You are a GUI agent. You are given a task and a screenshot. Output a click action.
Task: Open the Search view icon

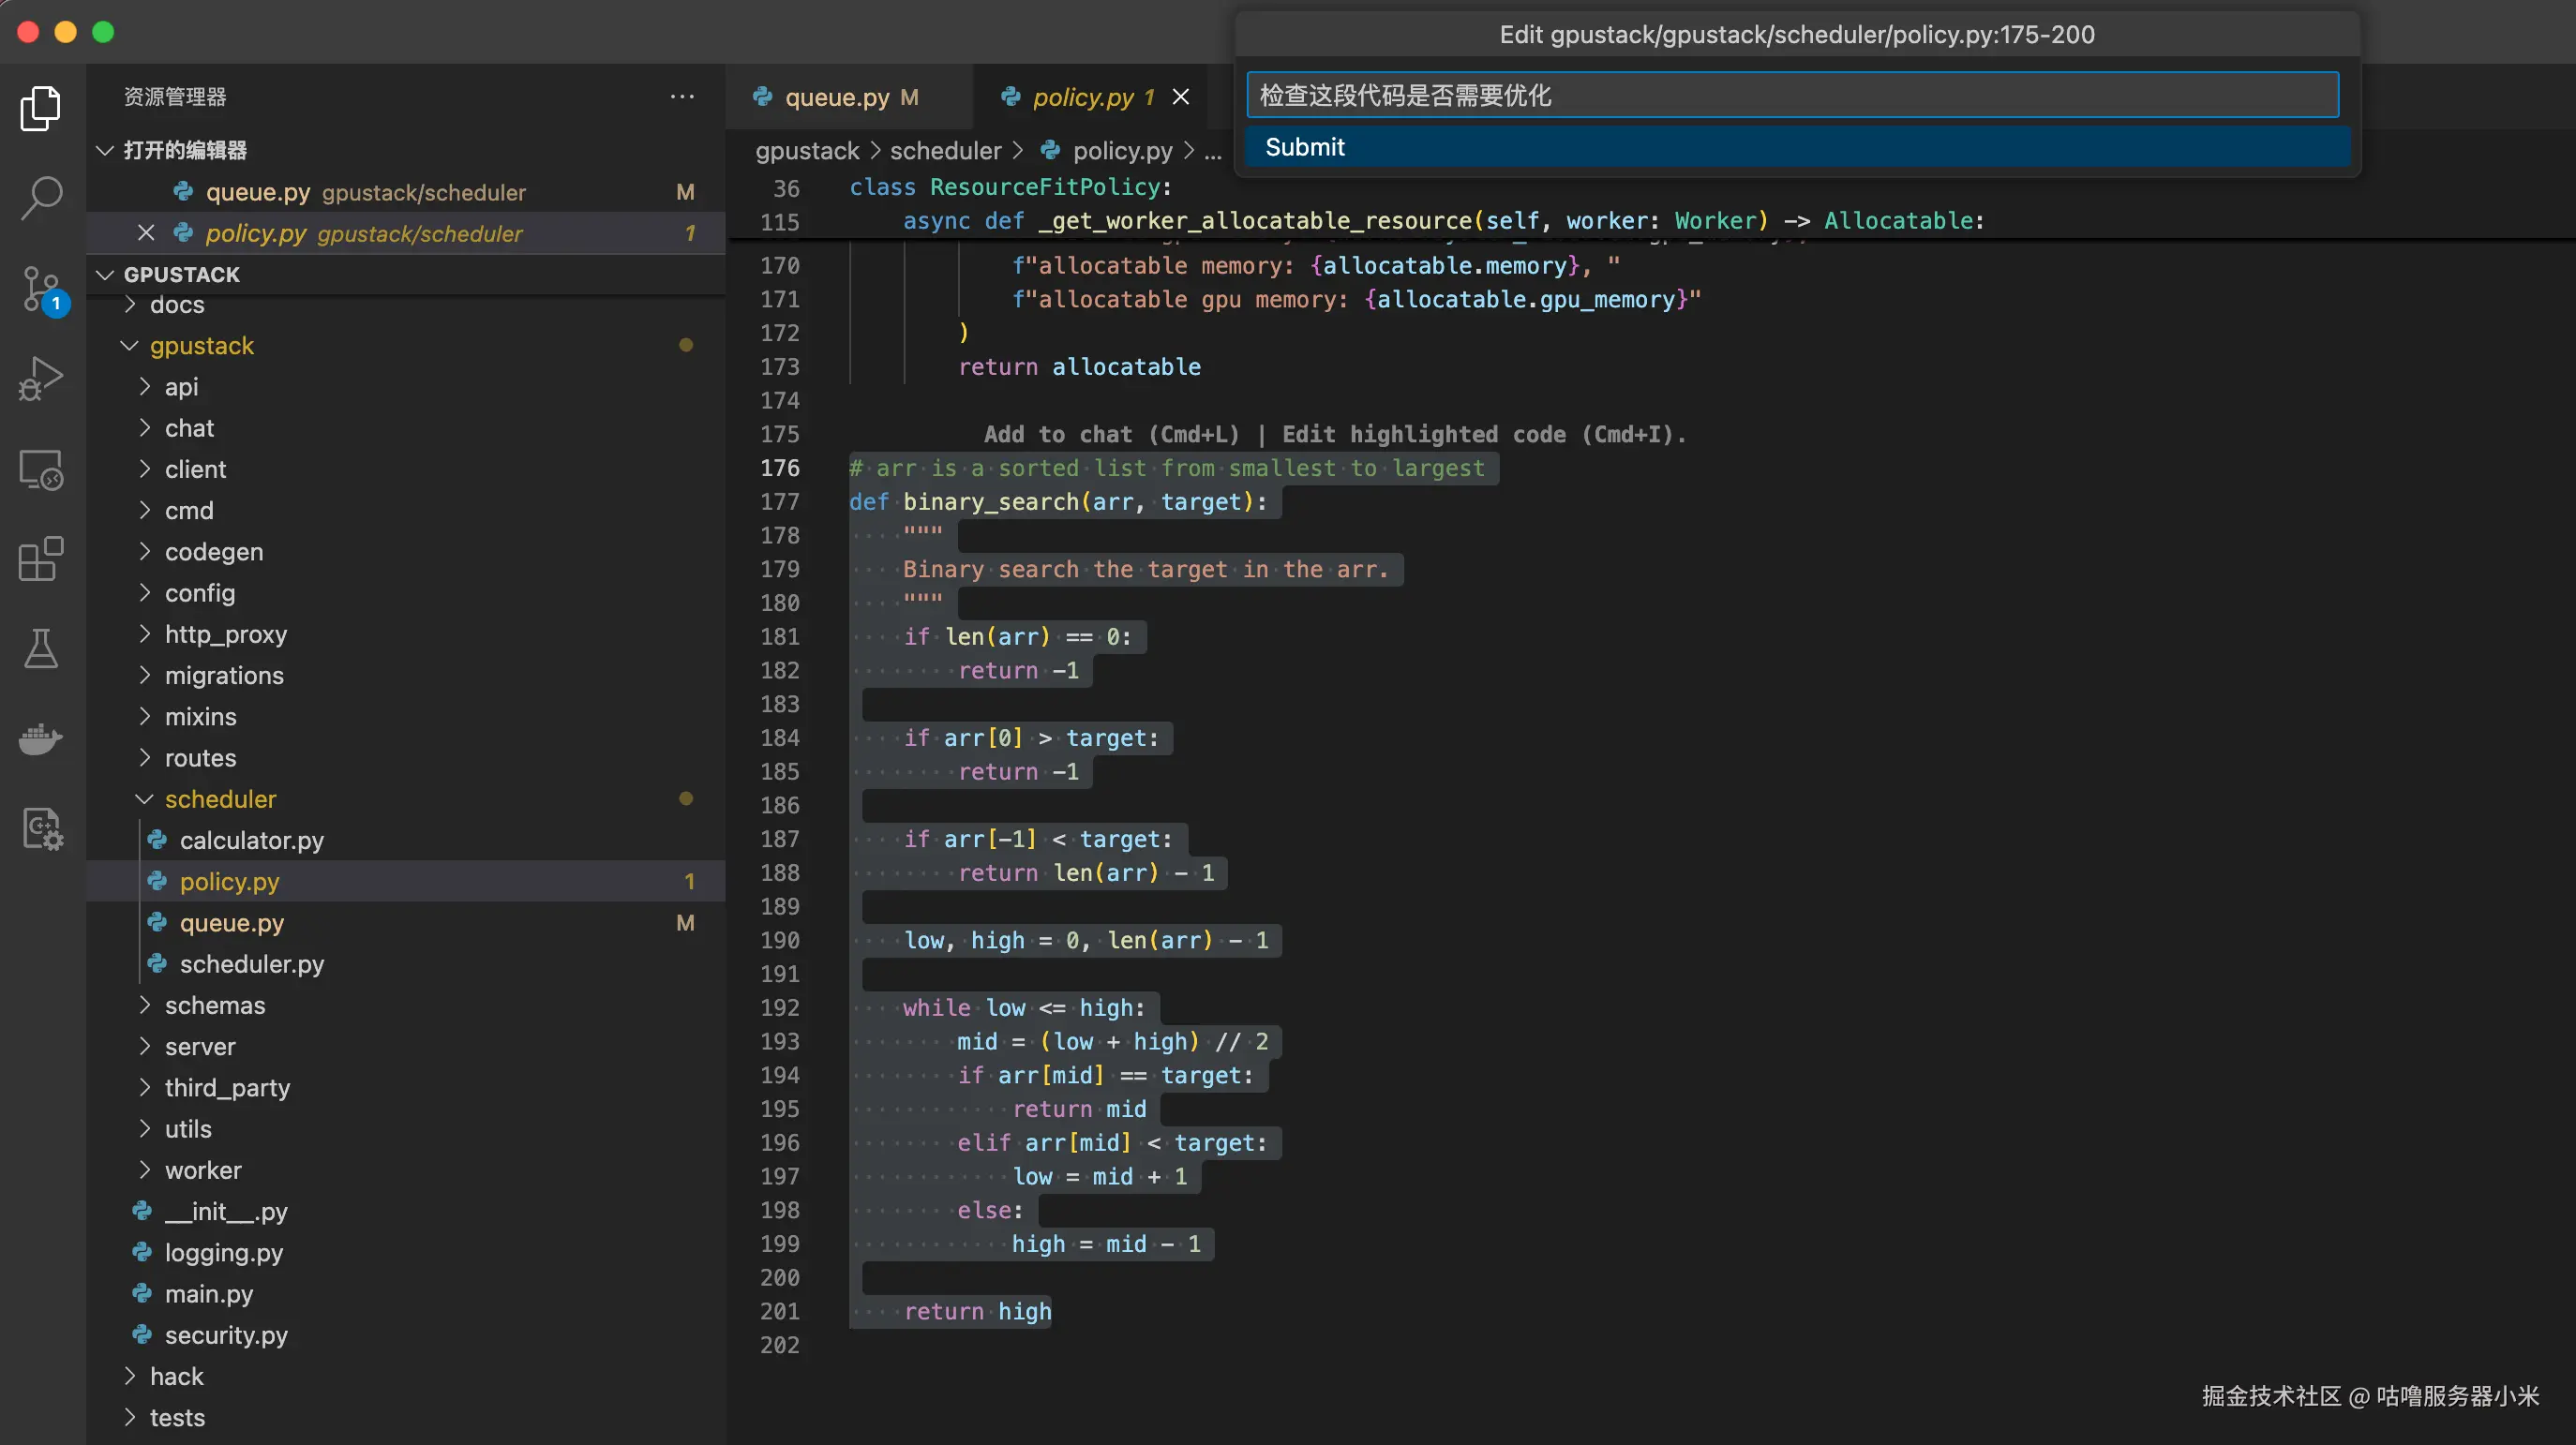point(41,198)
